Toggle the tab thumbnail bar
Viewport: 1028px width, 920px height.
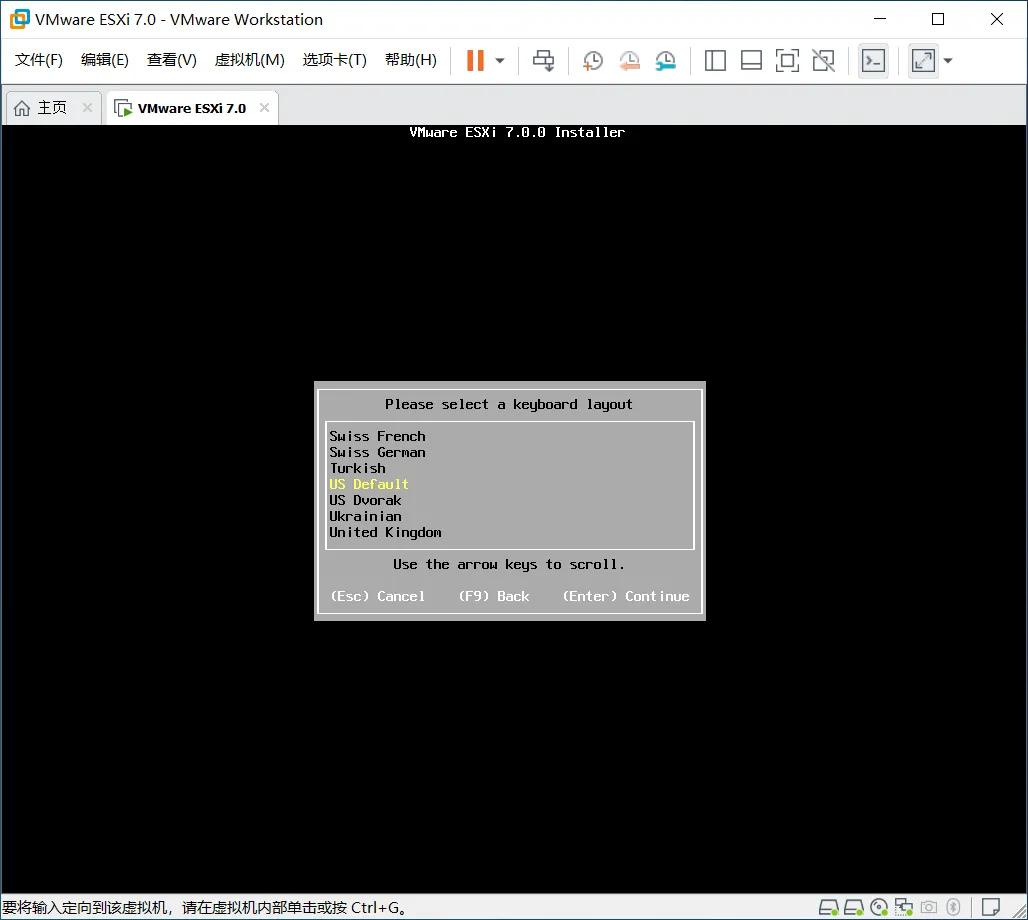(751, 61)
